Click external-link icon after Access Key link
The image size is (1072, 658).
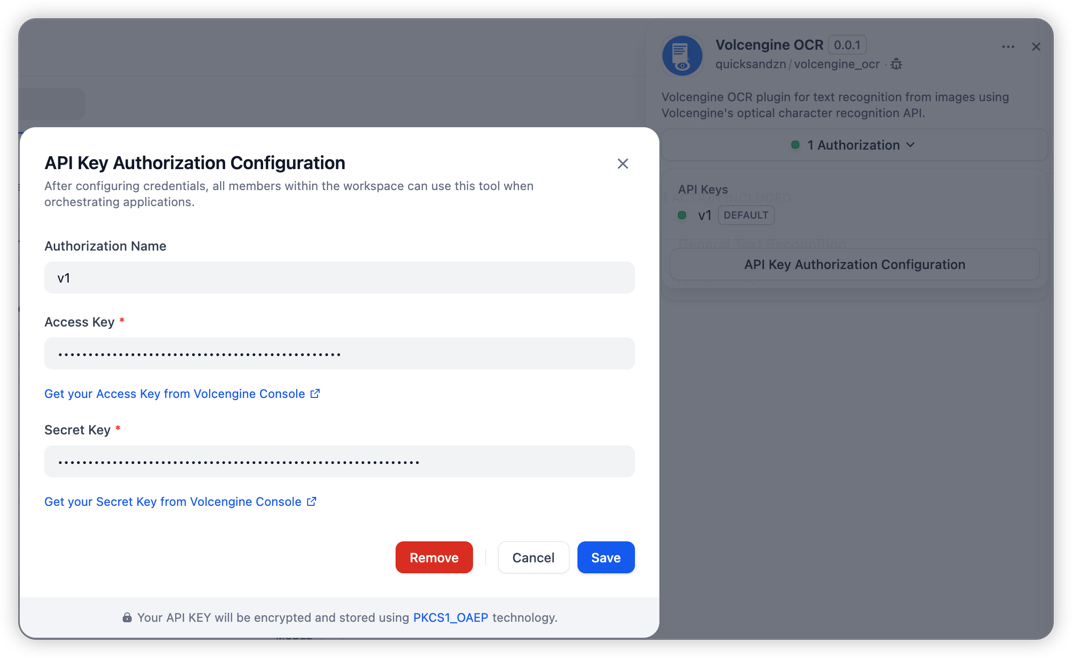[x=315, y=394]
